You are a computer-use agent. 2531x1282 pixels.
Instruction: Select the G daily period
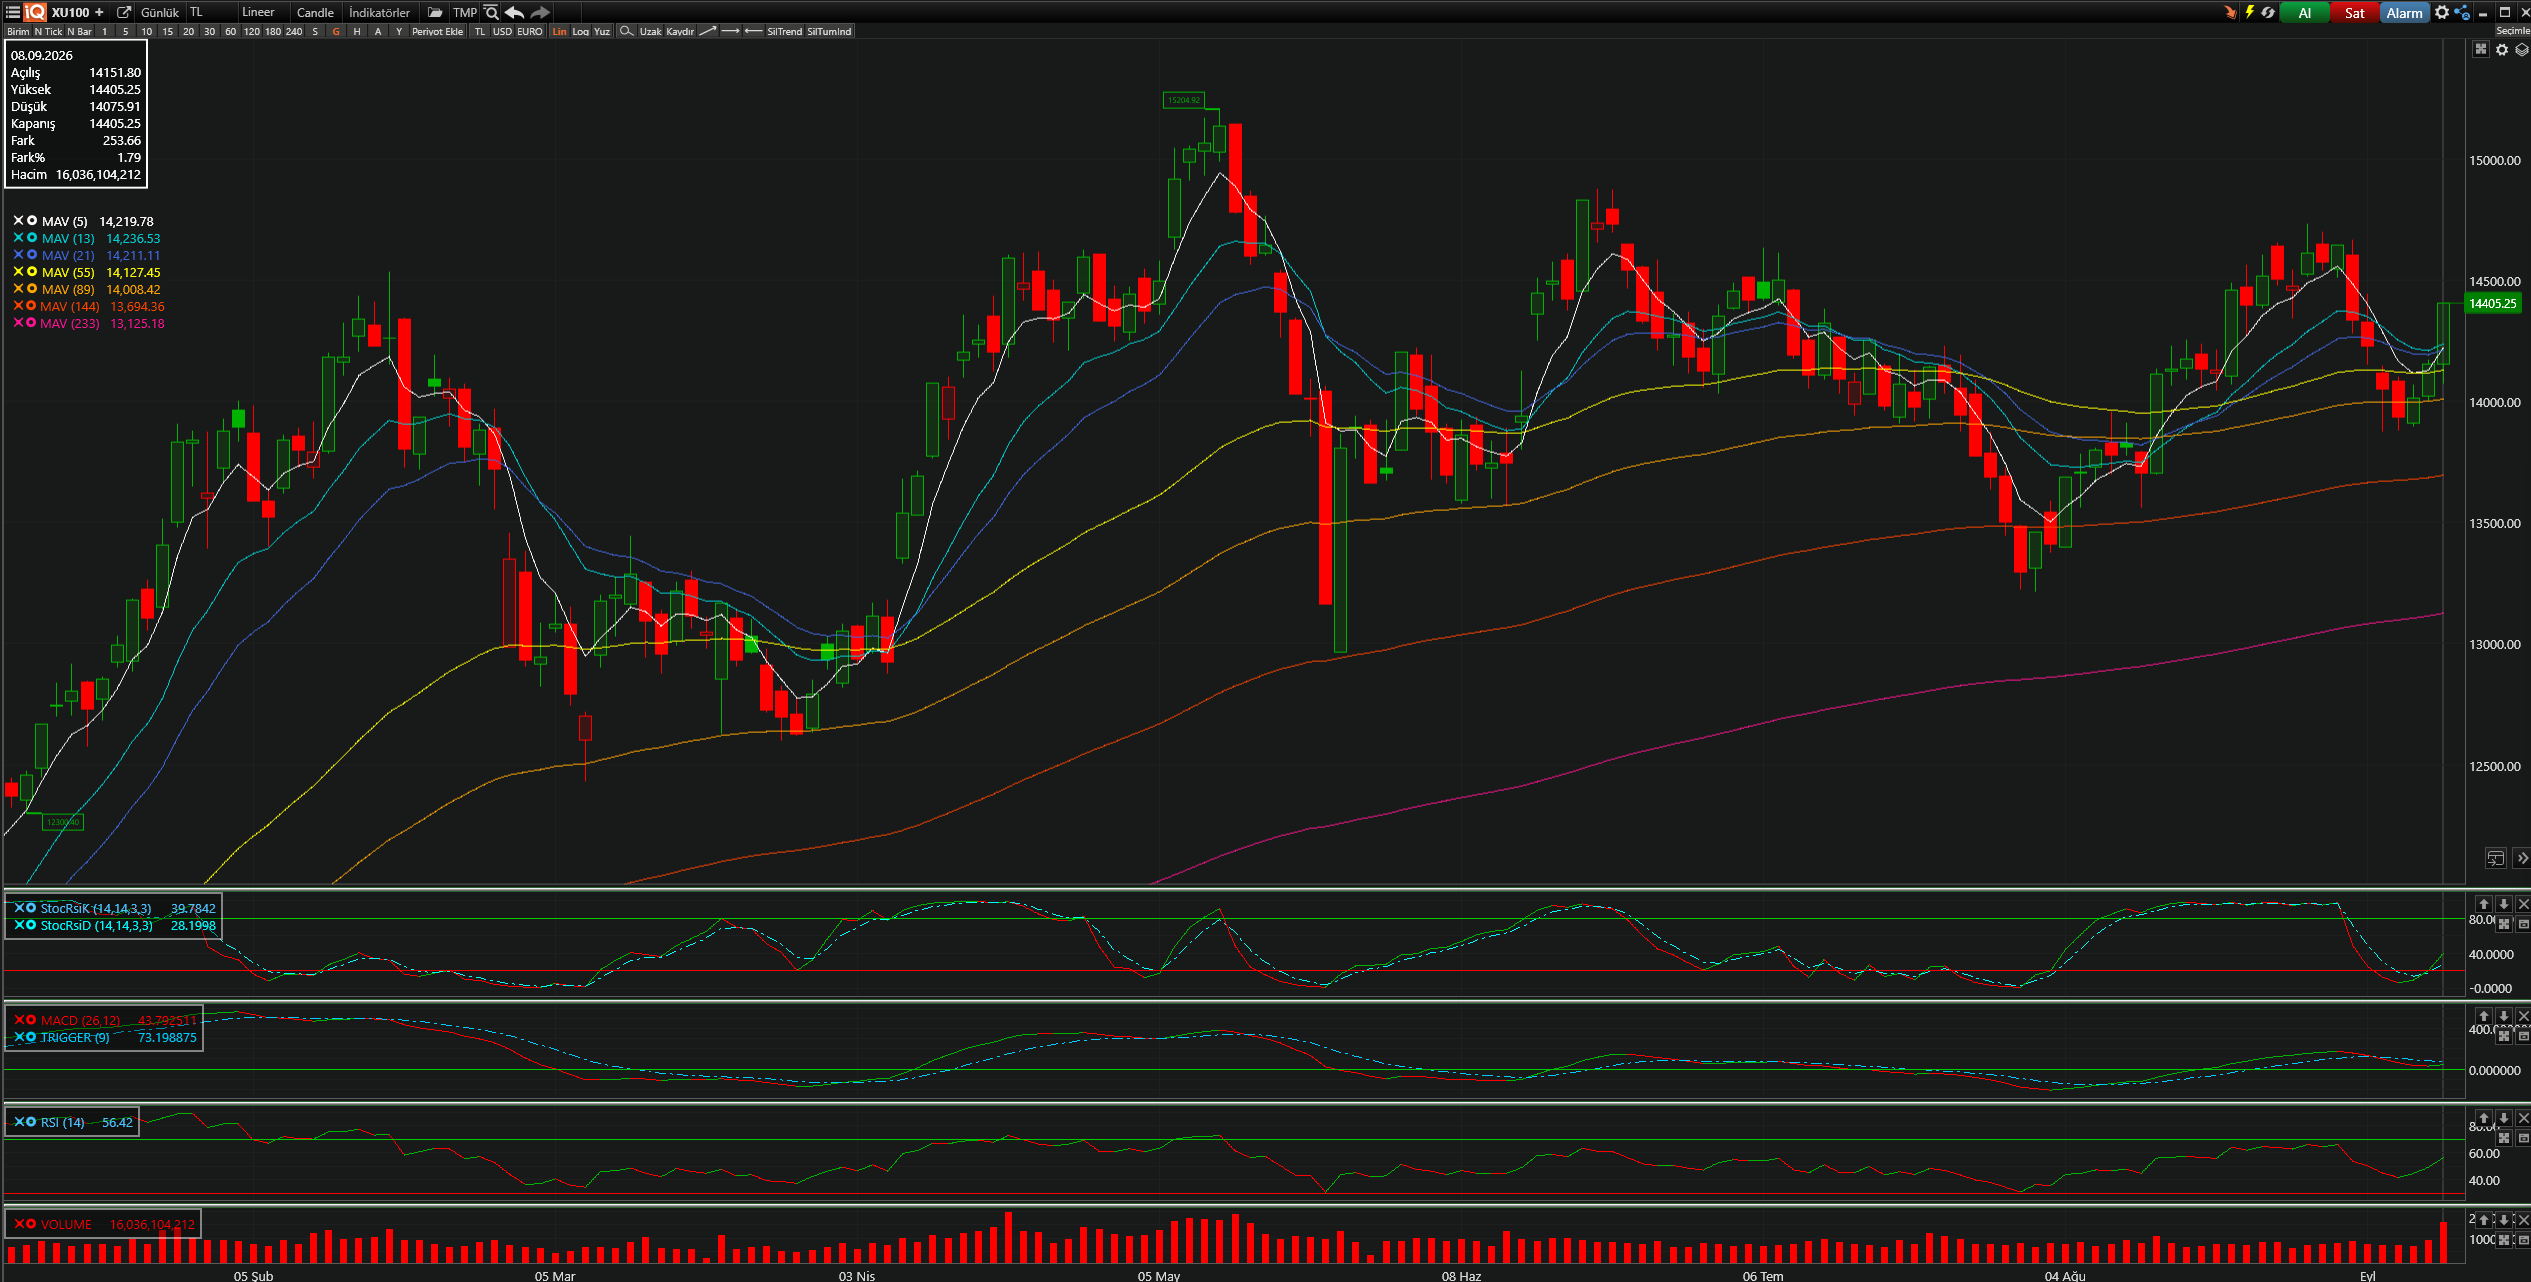[336, 31]
